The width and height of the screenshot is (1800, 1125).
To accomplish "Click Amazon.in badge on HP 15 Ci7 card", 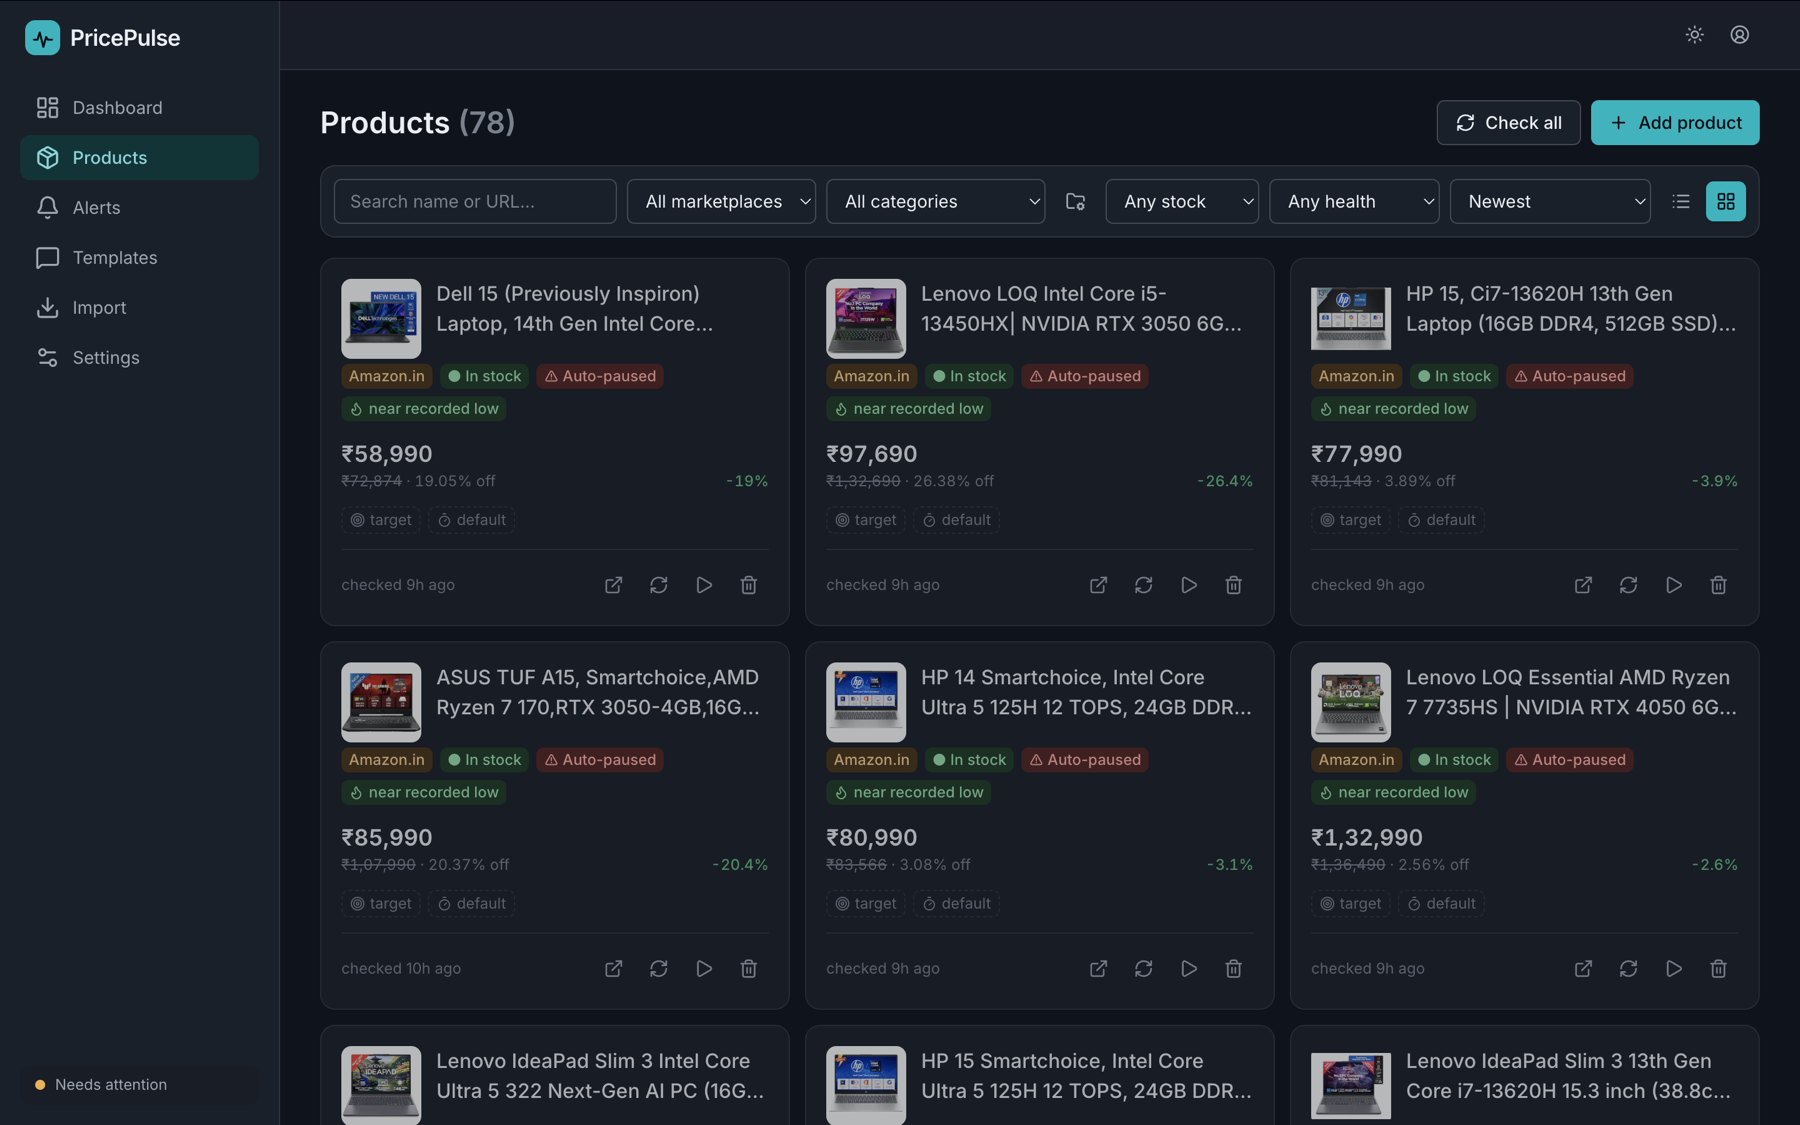I will [1356, 376].
